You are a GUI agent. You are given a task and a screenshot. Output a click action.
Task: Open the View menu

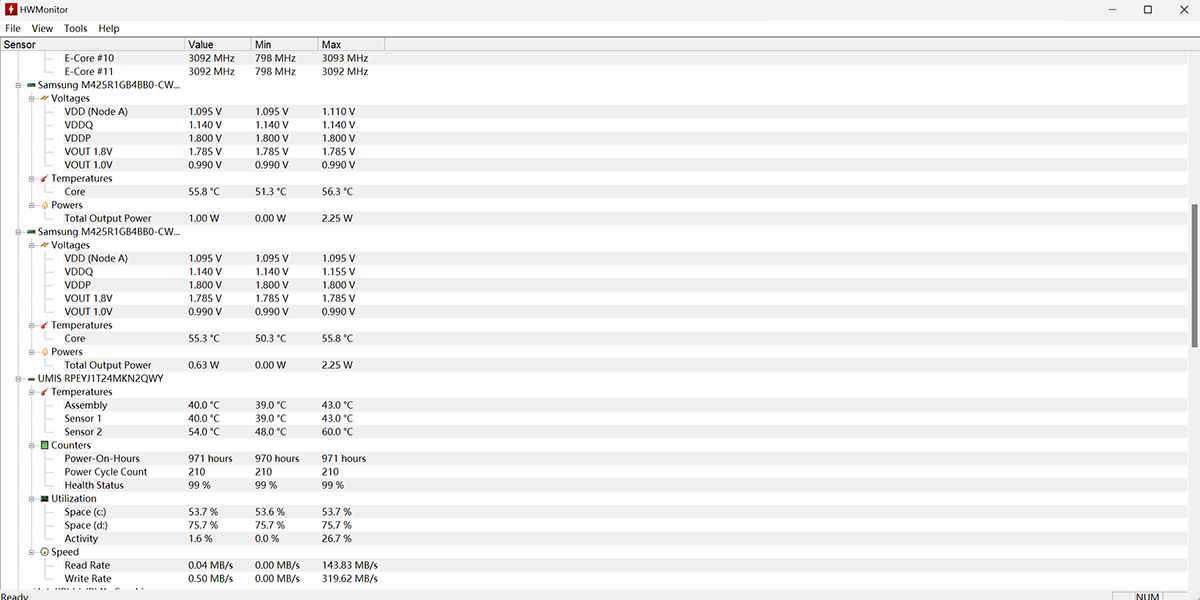[x=42, y=29]
